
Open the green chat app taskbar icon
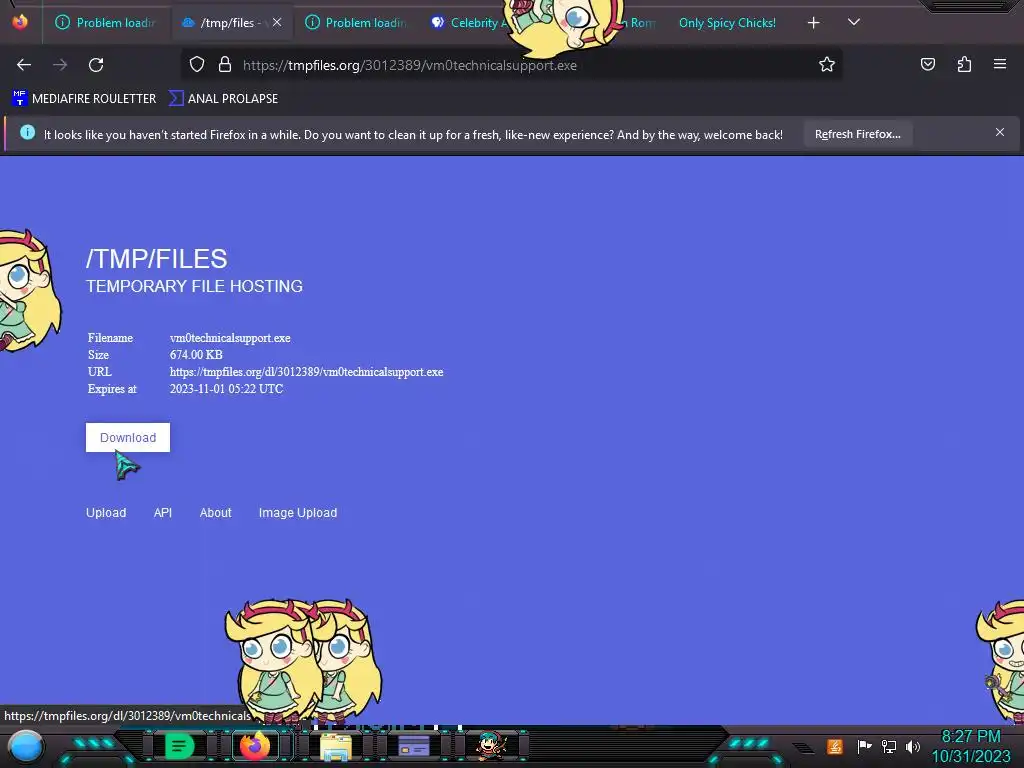point(180,746)
